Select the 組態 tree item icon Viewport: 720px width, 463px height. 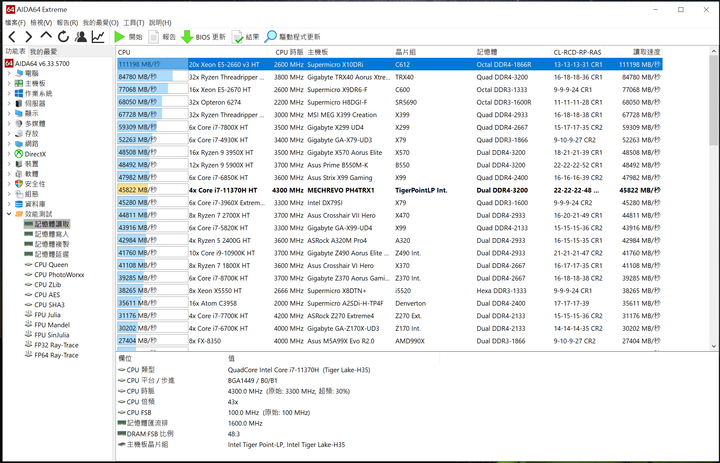19,194
